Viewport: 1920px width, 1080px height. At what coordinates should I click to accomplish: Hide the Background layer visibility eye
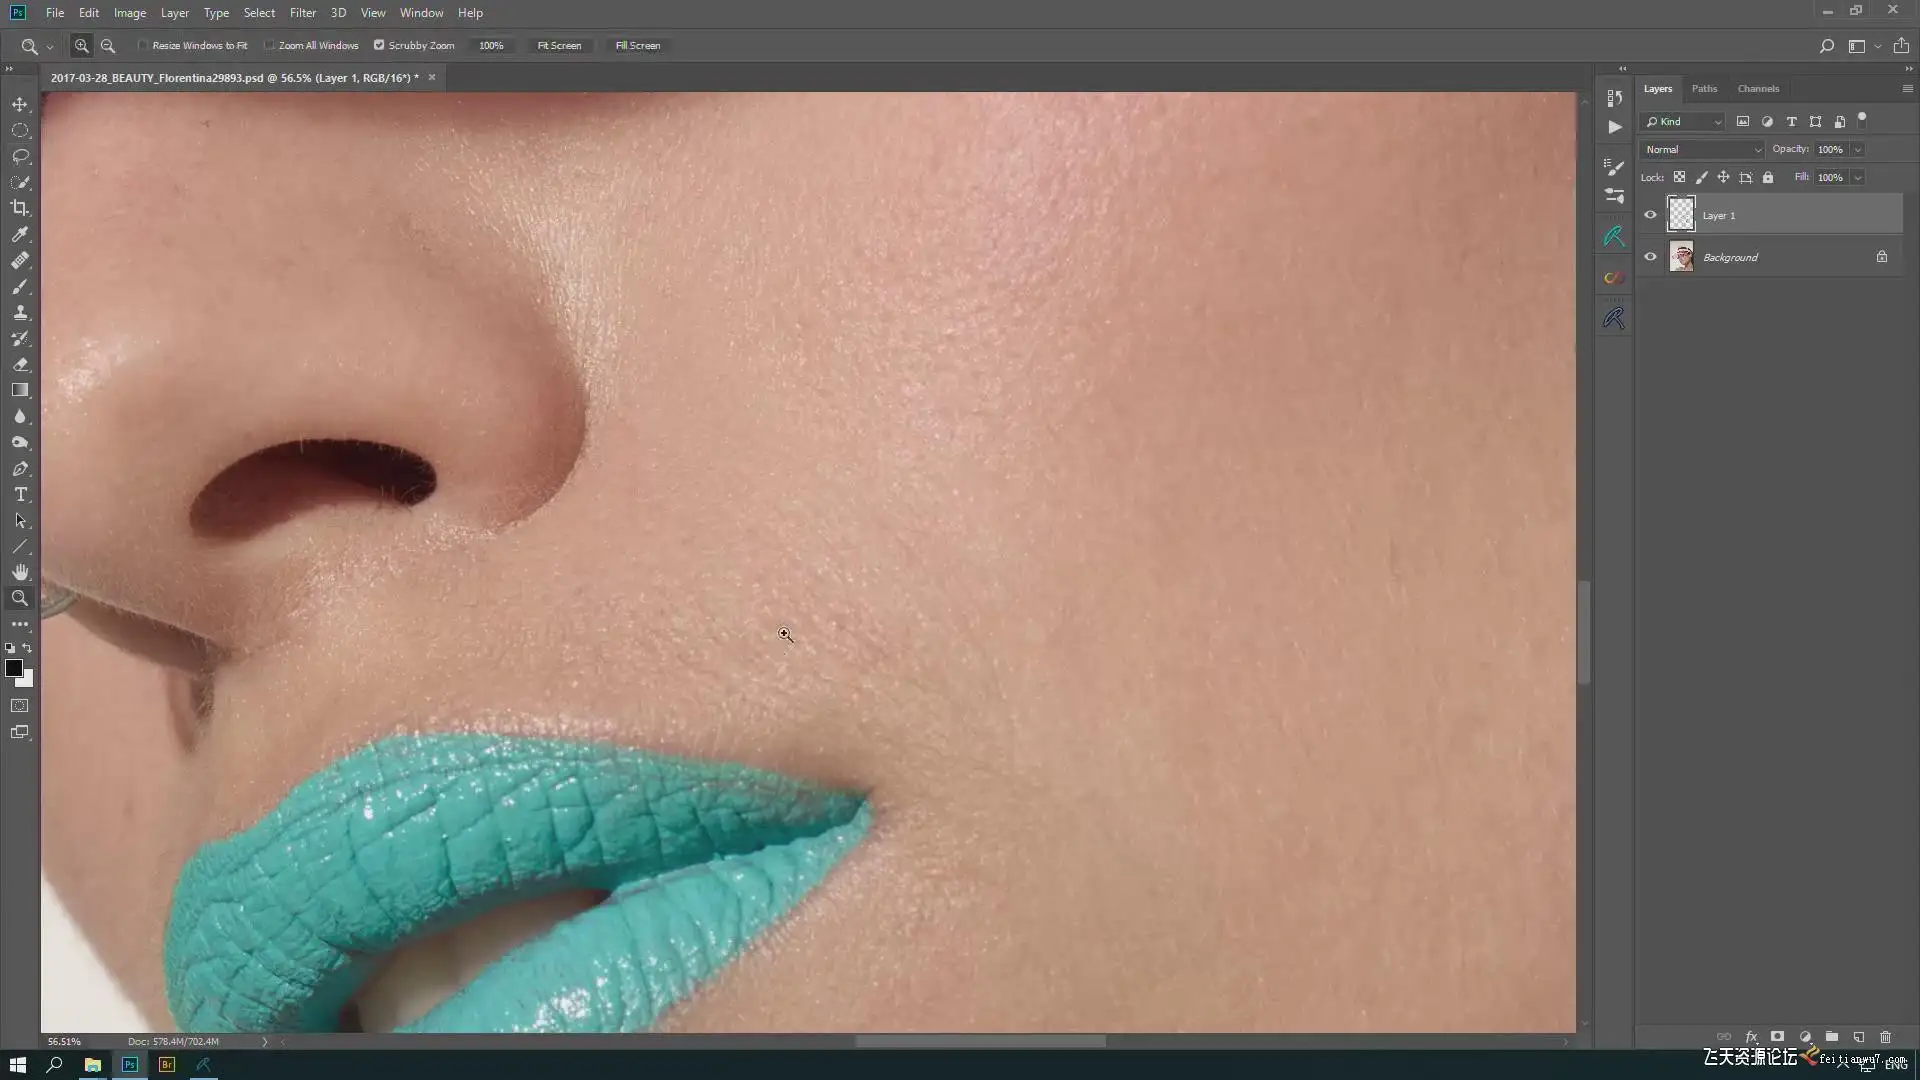1650,257
